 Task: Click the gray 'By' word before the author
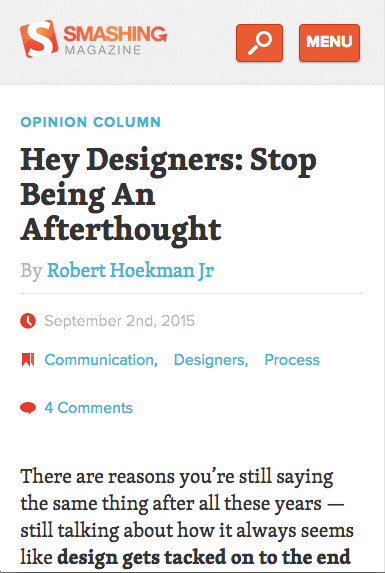tap(31, 271)
